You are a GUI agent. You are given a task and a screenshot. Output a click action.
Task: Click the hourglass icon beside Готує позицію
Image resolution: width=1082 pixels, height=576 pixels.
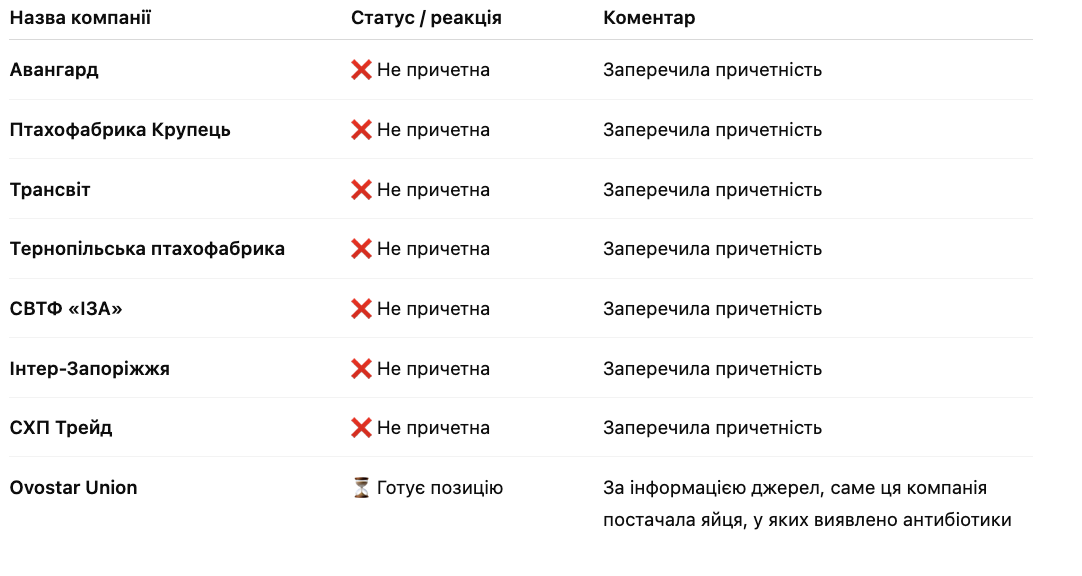[x=361, y=488]
